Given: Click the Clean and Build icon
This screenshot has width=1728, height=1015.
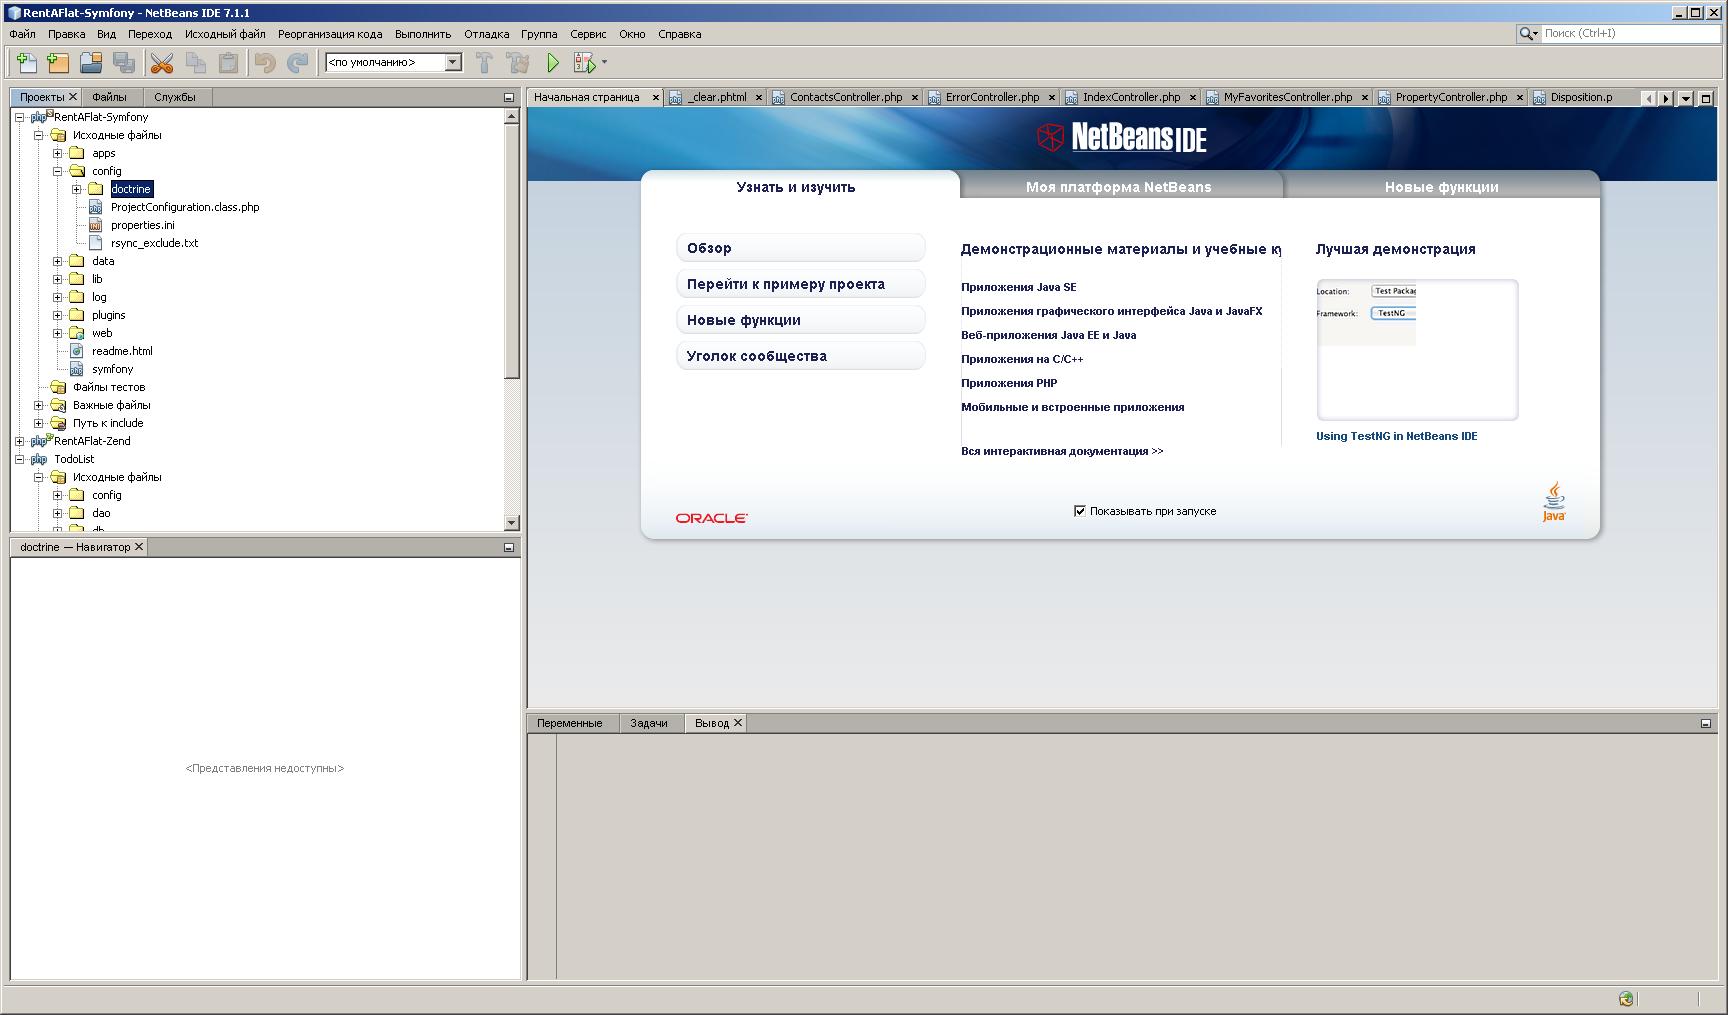Looking at the screenshot, I should (518, 62).
